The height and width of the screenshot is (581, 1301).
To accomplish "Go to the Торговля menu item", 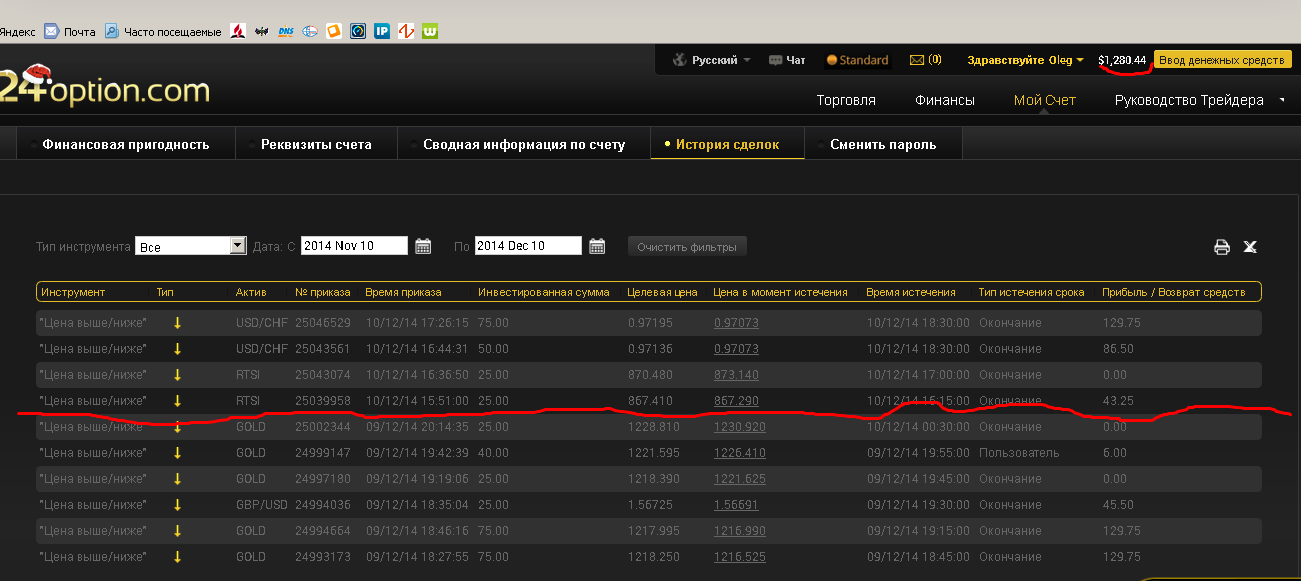I will pyautogui.click(x=845, y=100).
